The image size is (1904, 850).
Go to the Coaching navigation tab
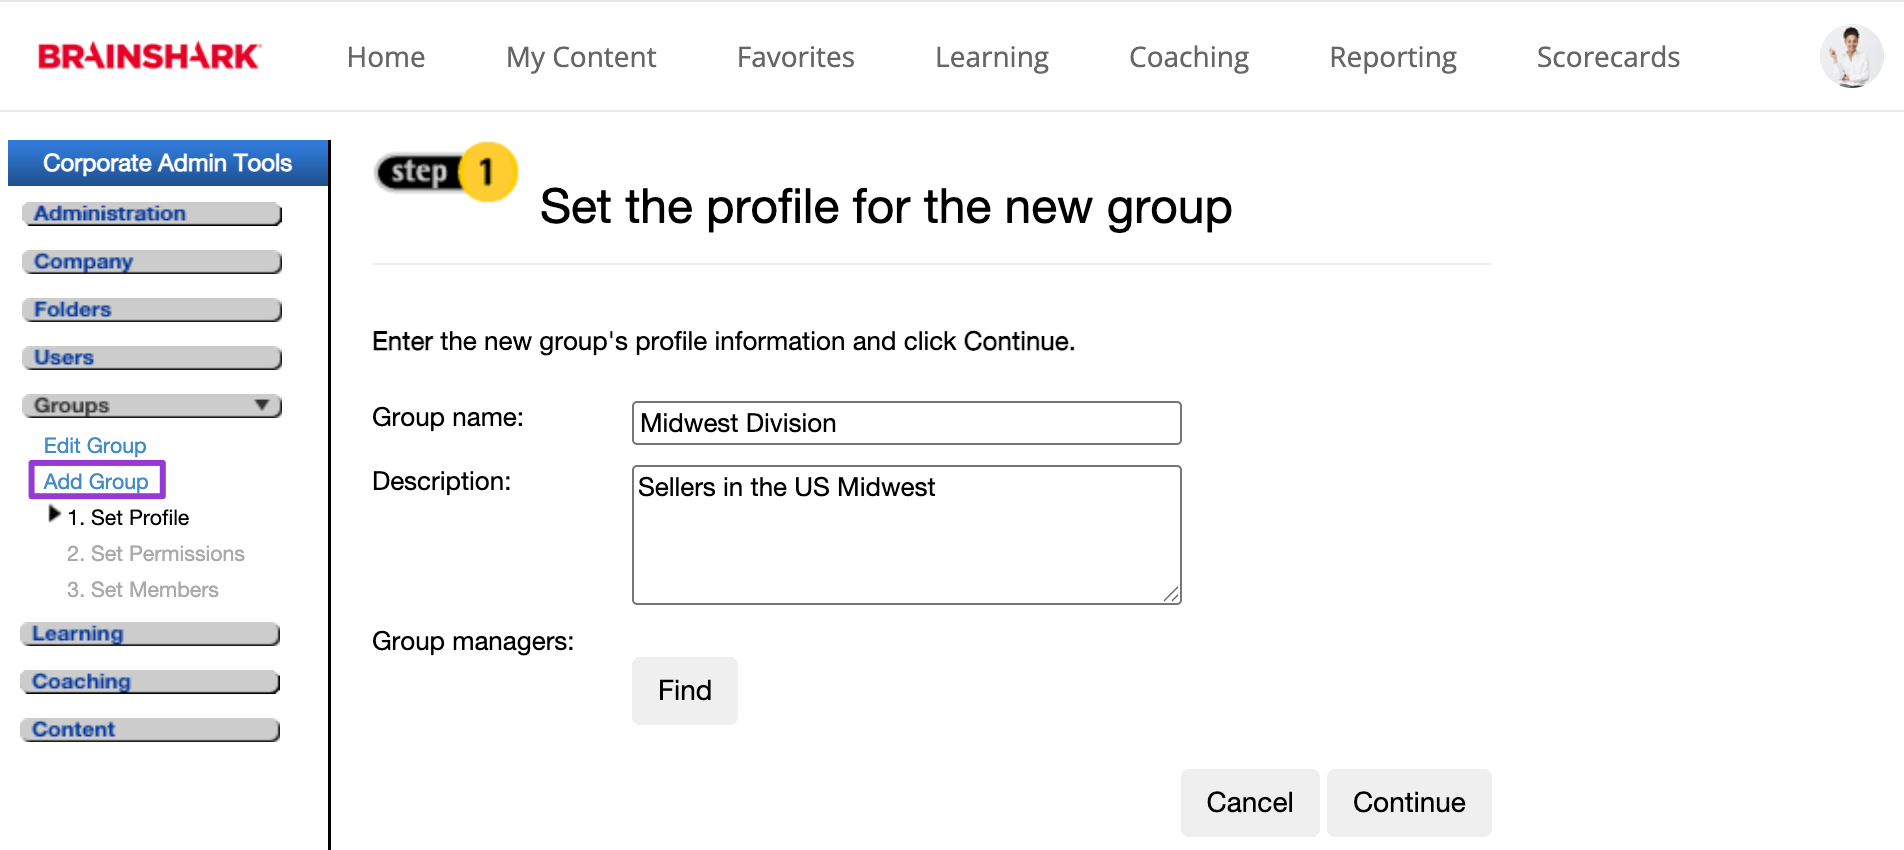(1189, 57)
